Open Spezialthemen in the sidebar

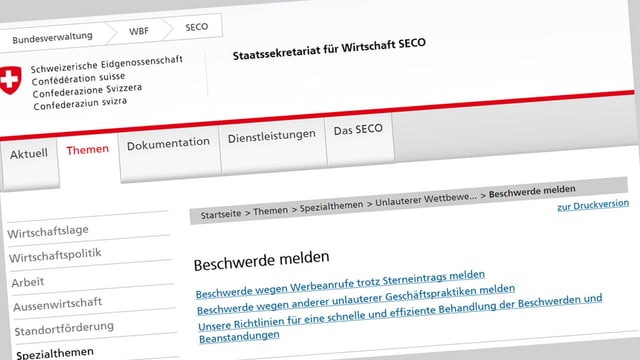point(55,353)
